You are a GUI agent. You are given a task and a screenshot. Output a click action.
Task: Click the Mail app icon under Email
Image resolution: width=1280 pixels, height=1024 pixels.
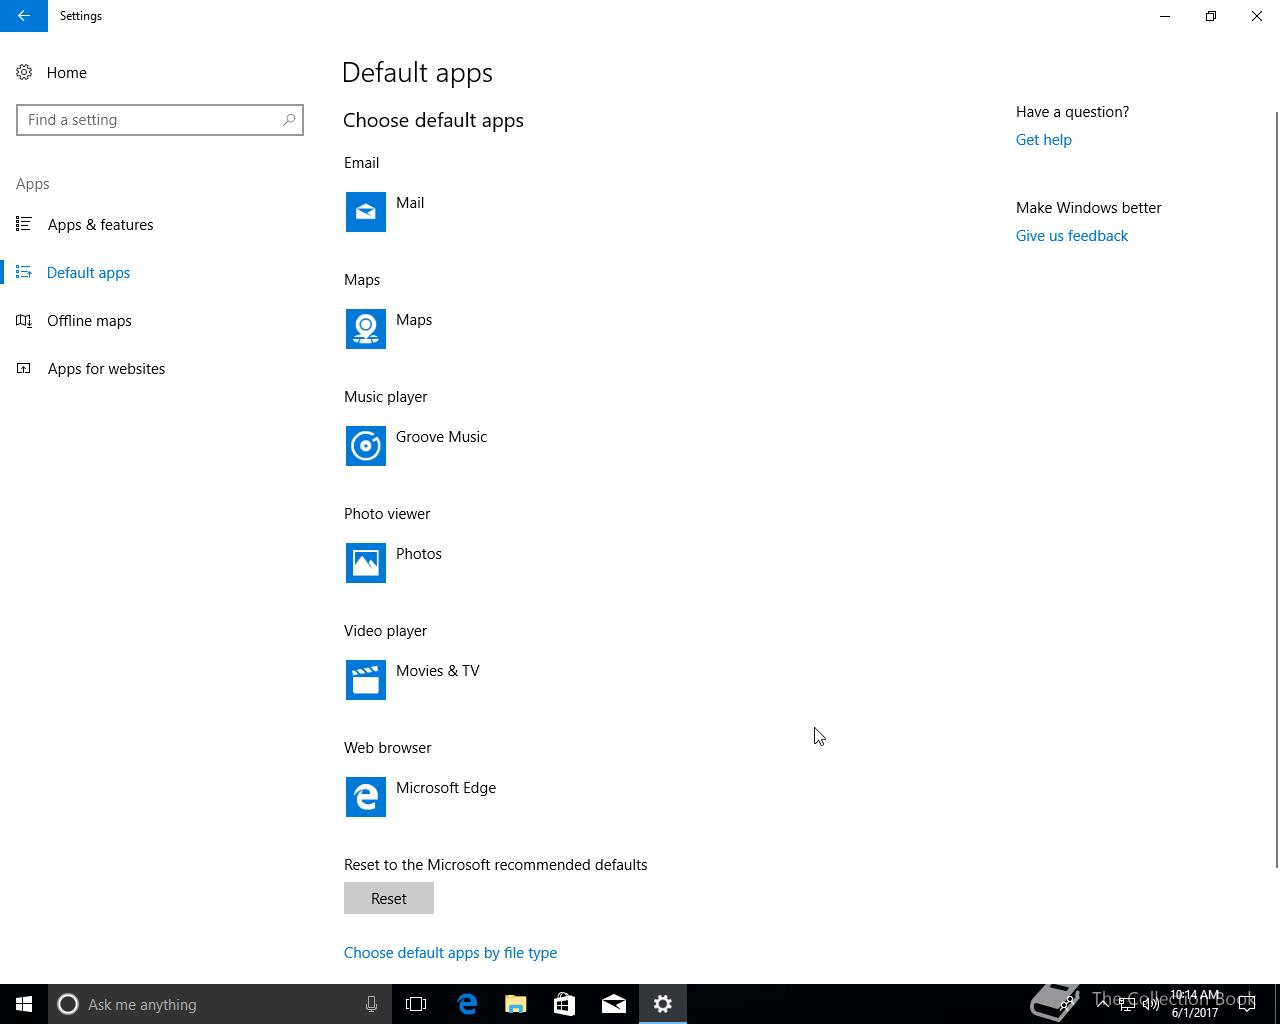click(x=366, y=212)
